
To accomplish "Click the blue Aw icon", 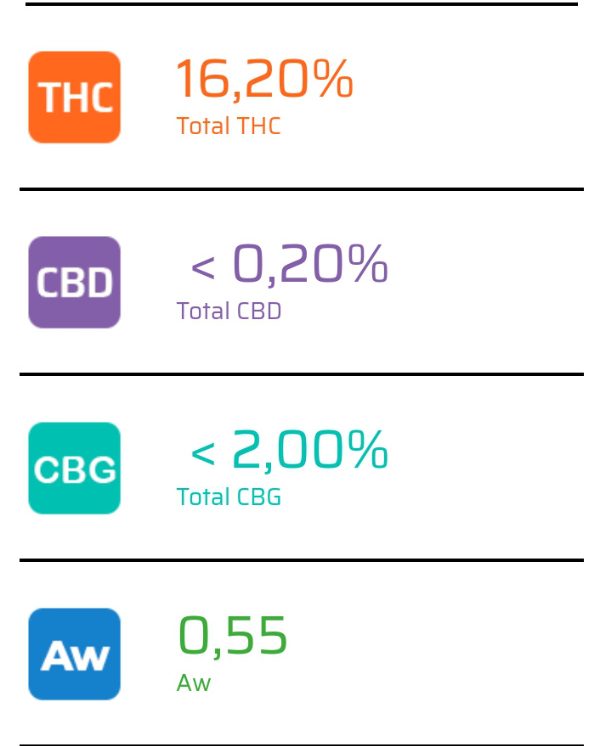I will coord(74,654).
